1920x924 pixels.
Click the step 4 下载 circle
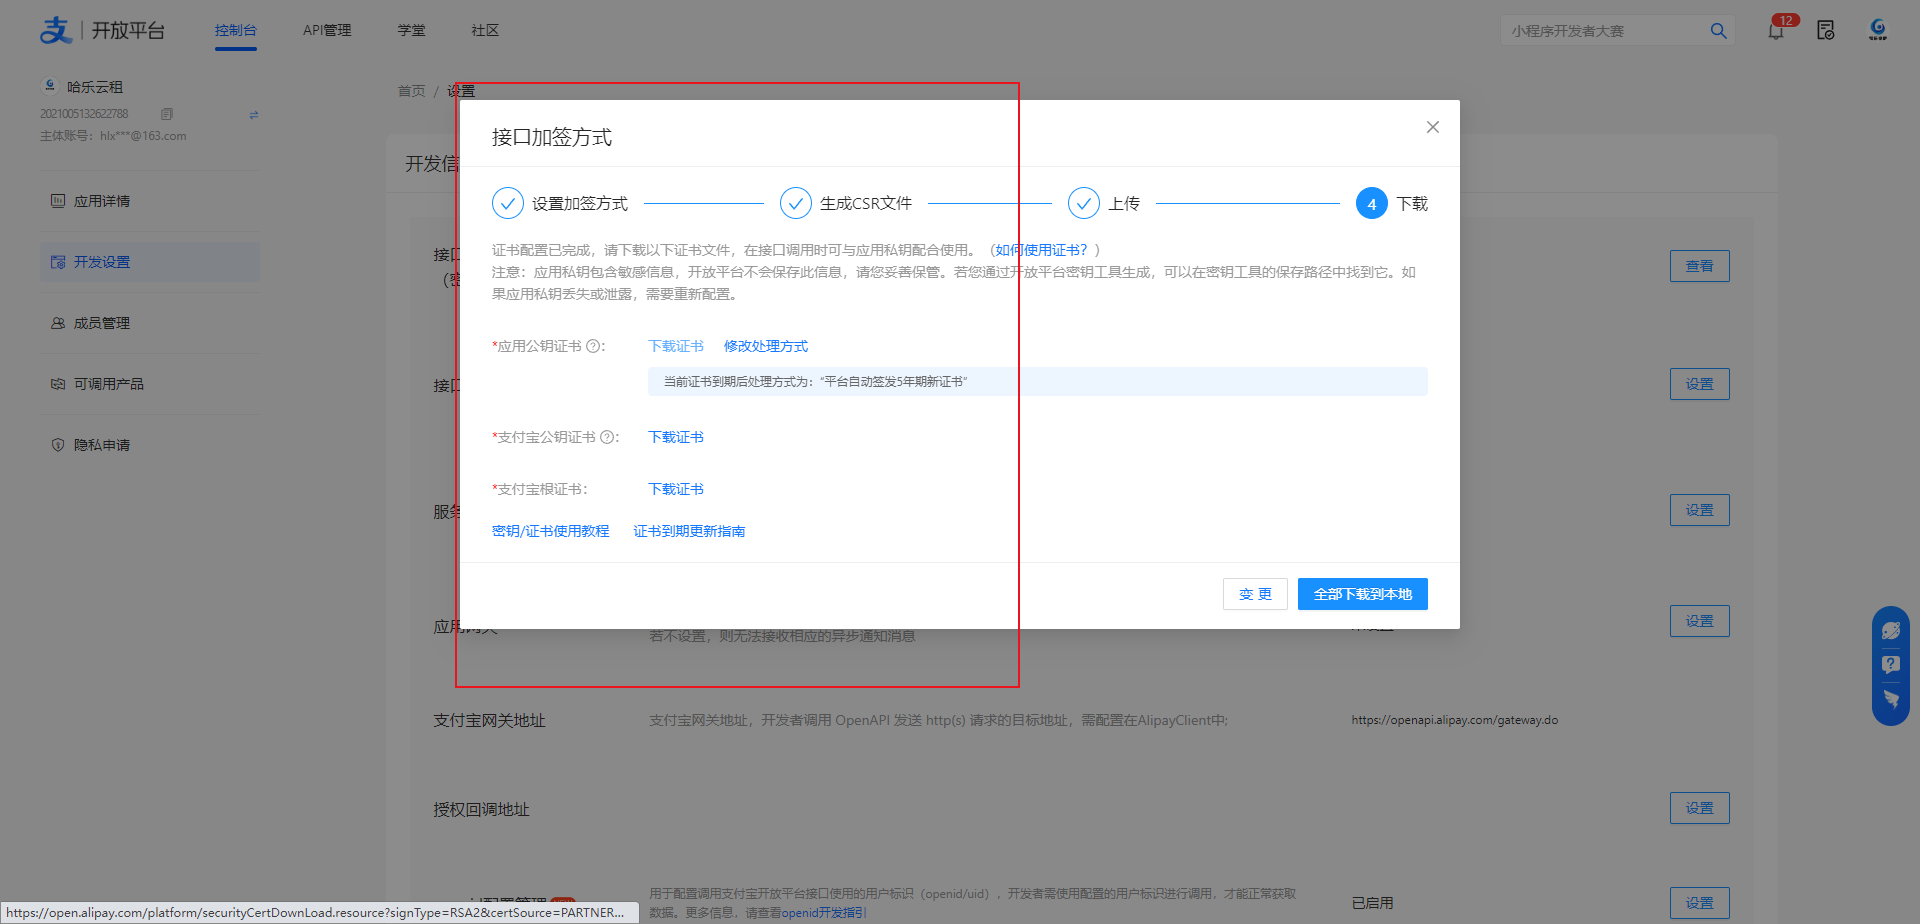point(1372,203)
